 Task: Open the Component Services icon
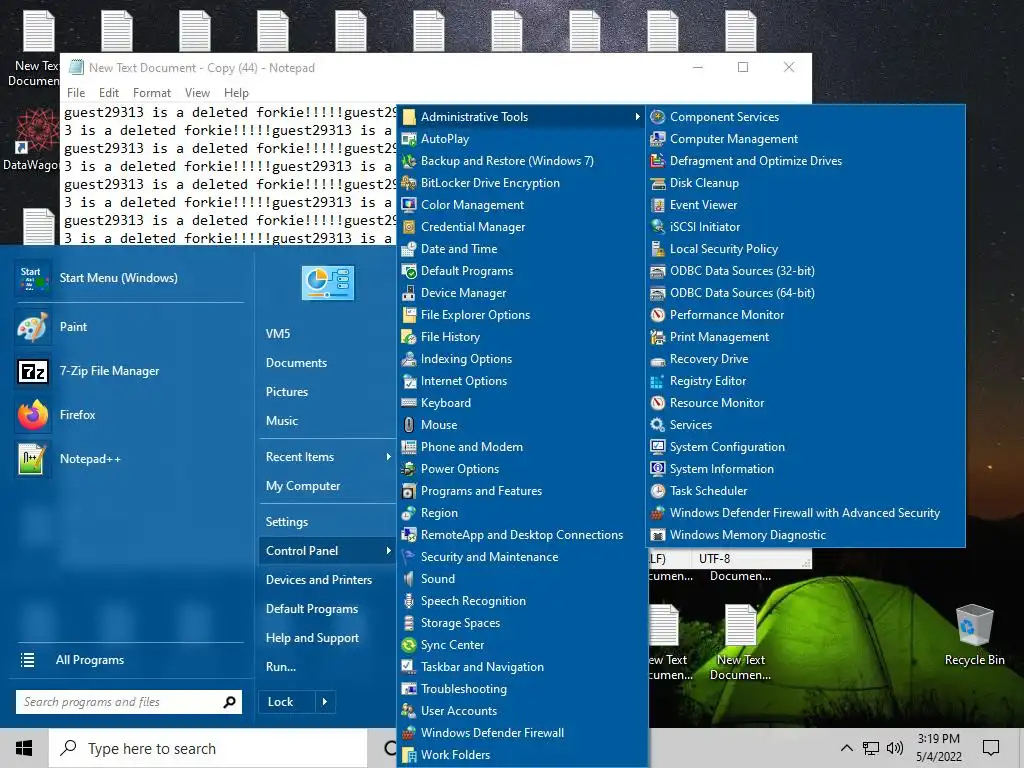(658, 117)
